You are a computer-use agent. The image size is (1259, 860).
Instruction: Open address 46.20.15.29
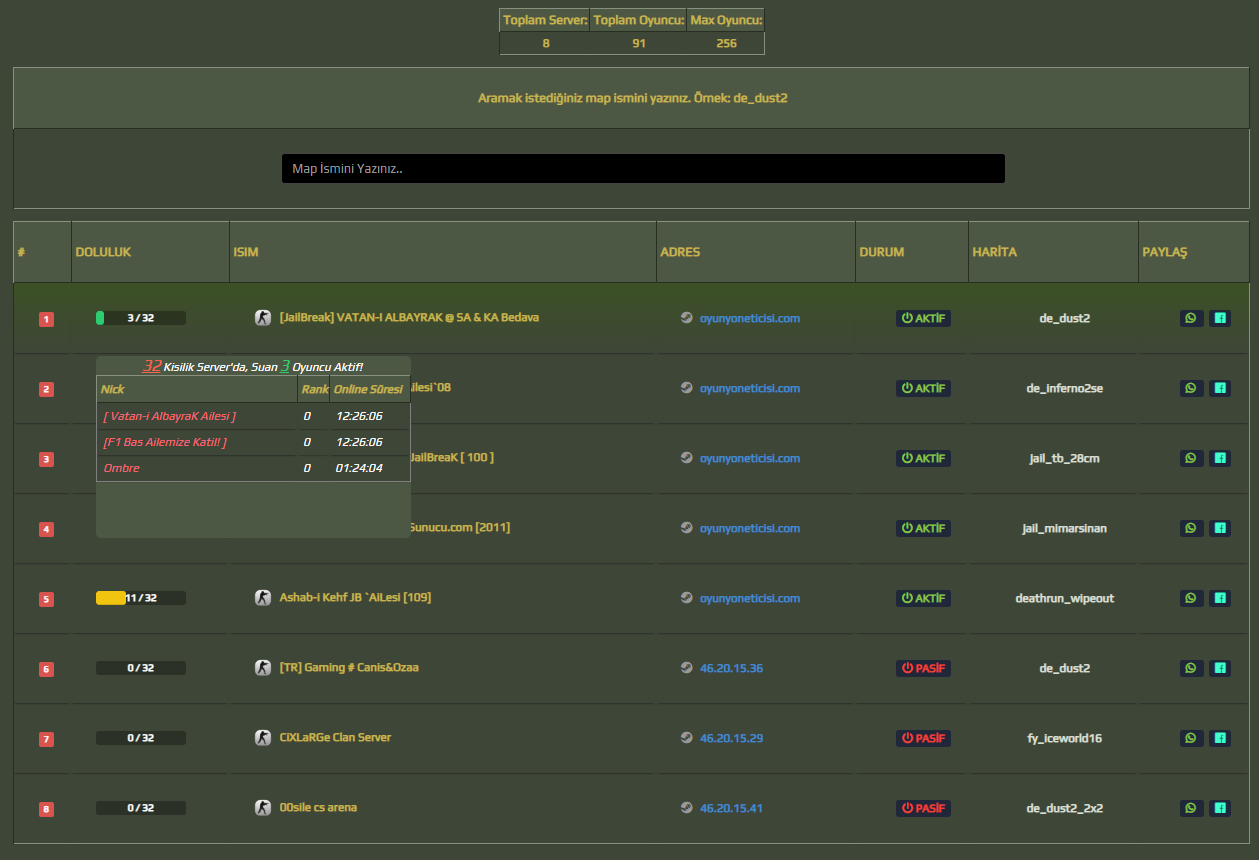point(731,738)
